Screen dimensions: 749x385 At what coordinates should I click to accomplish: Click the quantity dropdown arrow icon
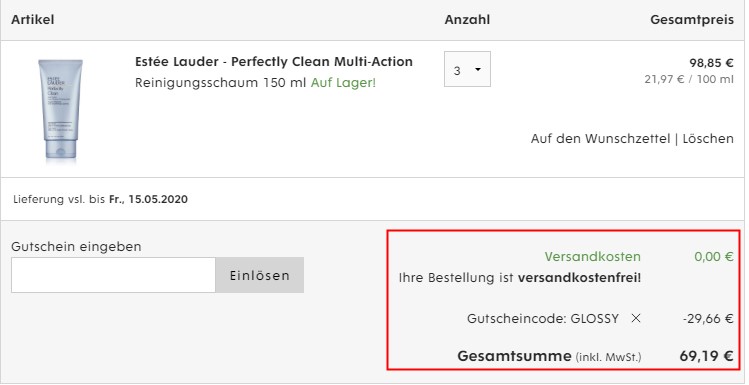[x=478, y=70]
